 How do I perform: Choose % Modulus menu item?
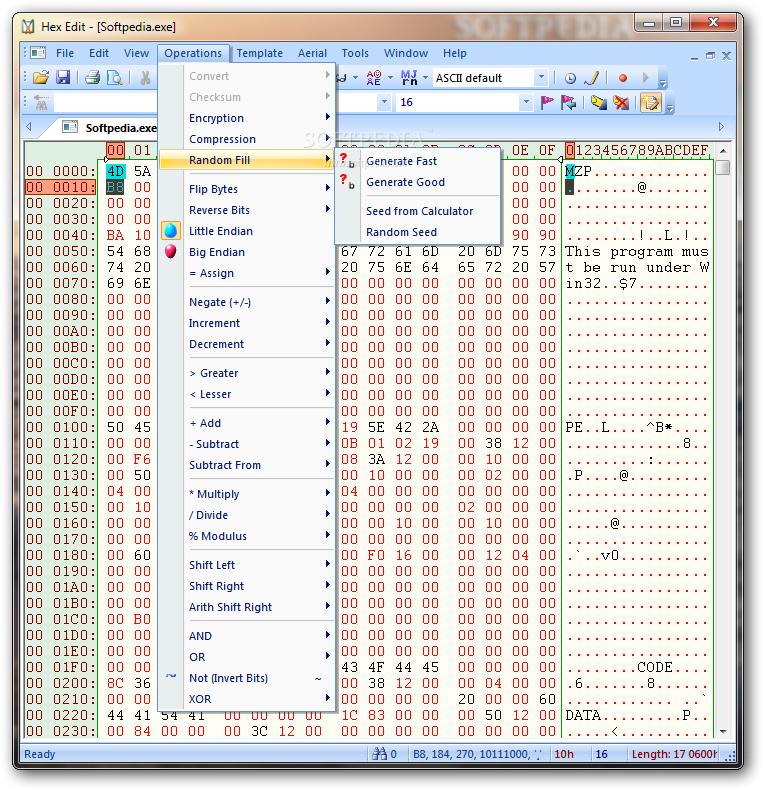[247, 536]
